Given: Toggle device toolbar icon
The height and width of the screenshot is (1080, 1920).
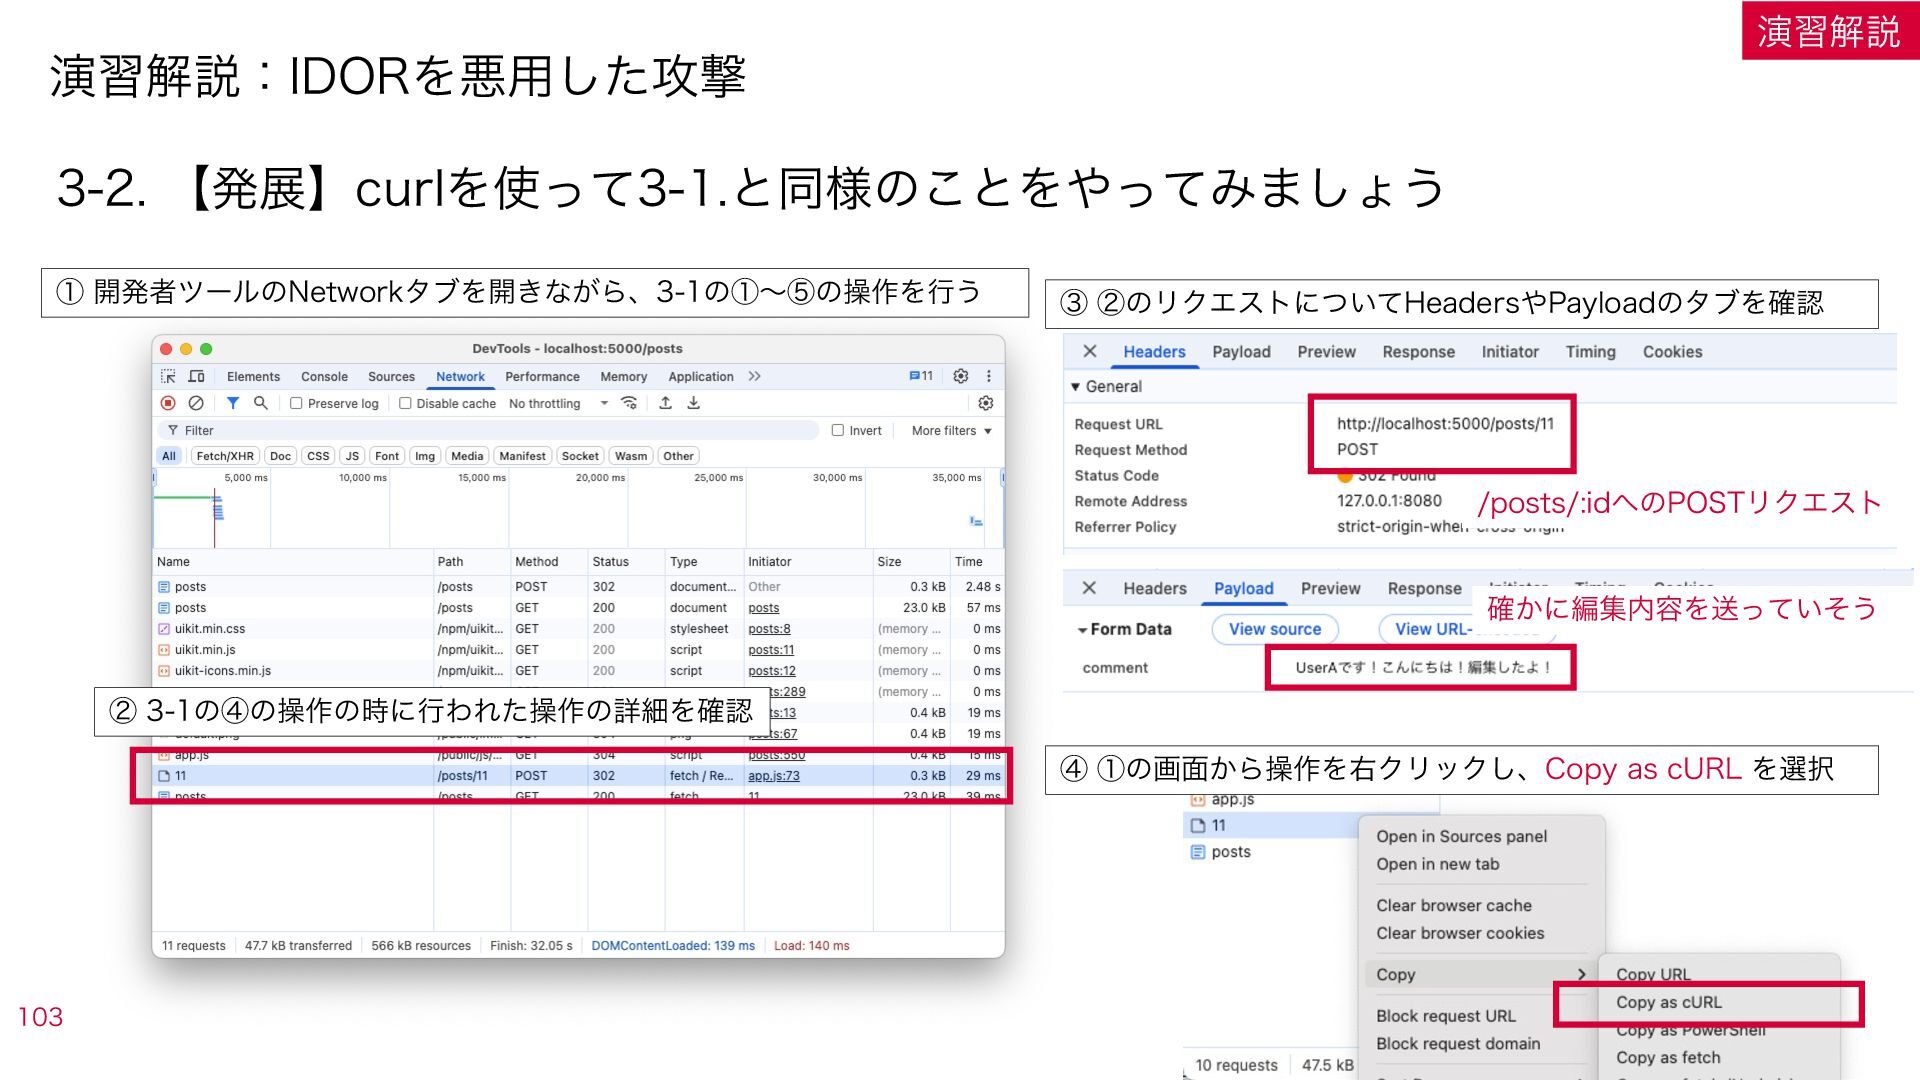Looking at the screenshot, I should click(196, 376).
